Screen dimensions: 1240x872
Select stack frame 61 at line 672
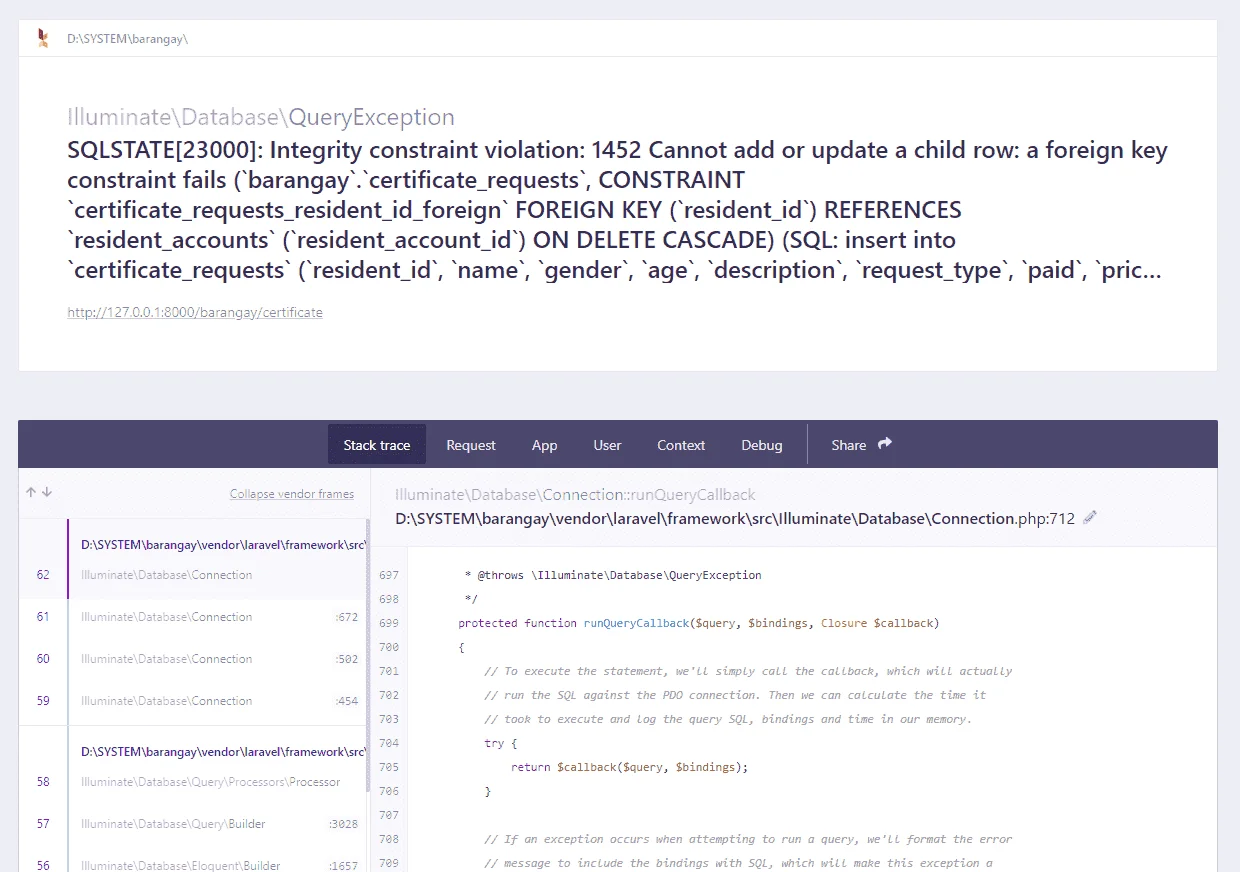pos(193,617)
